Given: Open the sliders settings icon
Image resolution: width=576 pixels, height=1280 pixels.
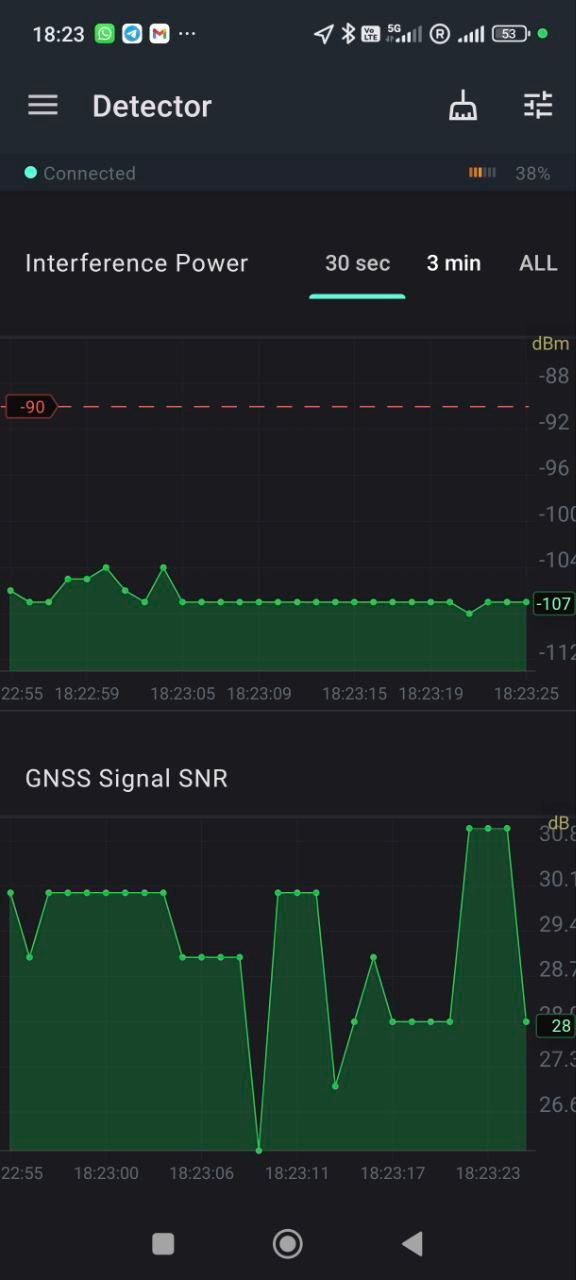Looking at the screenshot, I should pos(538,105).
